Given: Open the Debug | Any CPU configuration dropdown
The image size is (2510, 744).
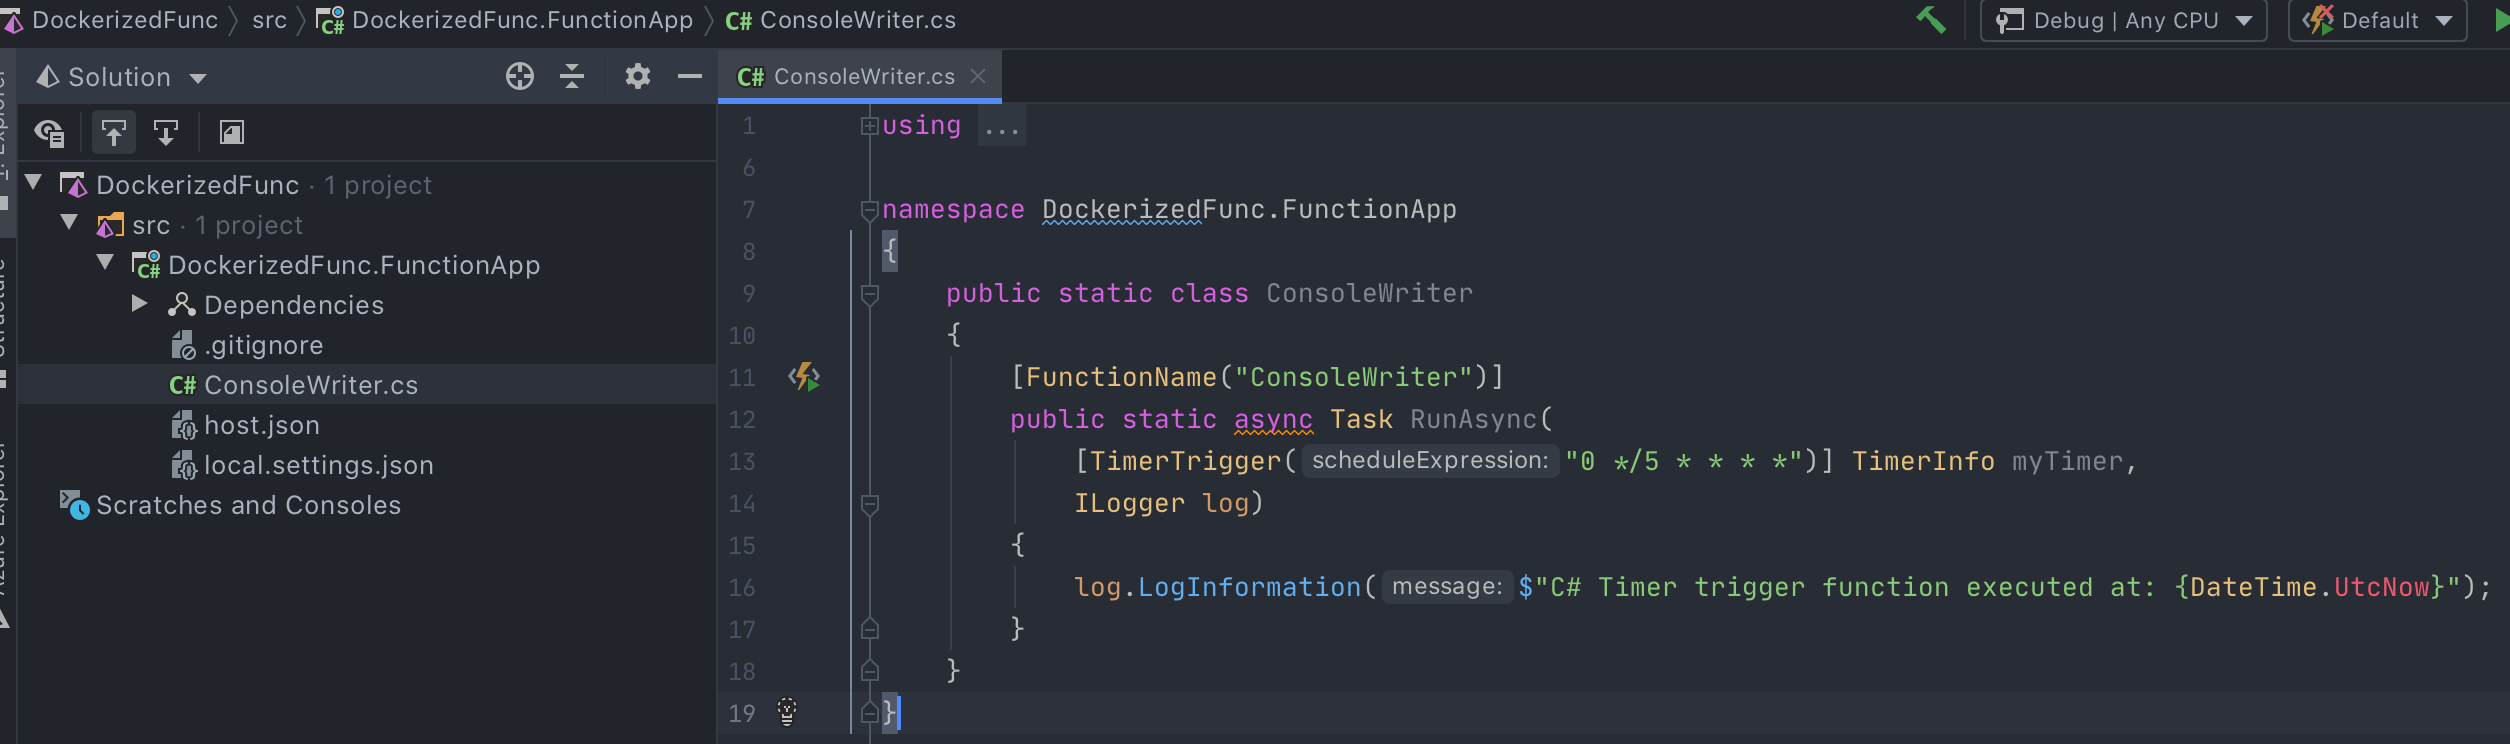Looking at the screenshot, I should pyautogui.click(x=2123, y=21).
